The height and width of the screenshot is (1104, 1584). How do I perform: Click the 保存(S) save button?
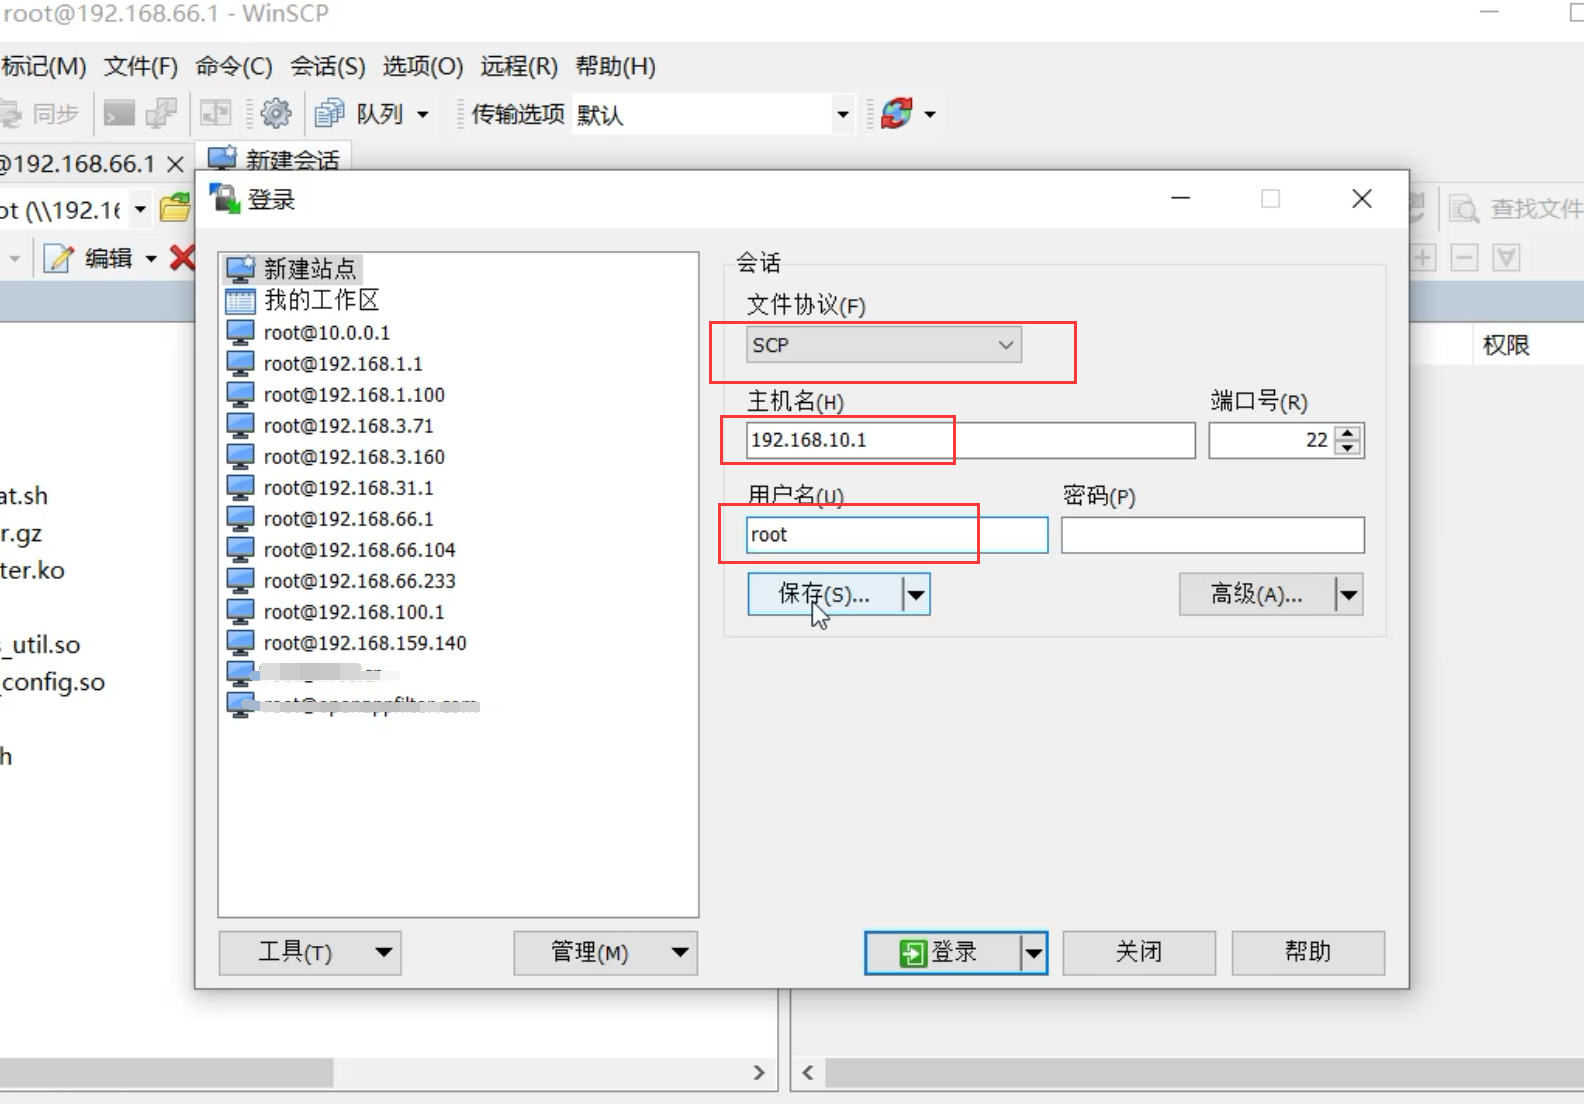pyautogui.click(x=825, y=594)
